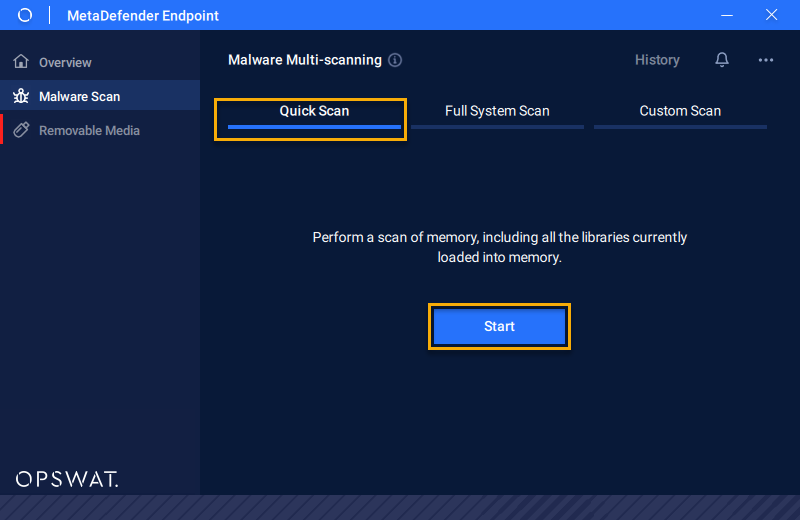Viewport: 800px width, 520px height.
Task: Start the quick scan
Action: 499,327
